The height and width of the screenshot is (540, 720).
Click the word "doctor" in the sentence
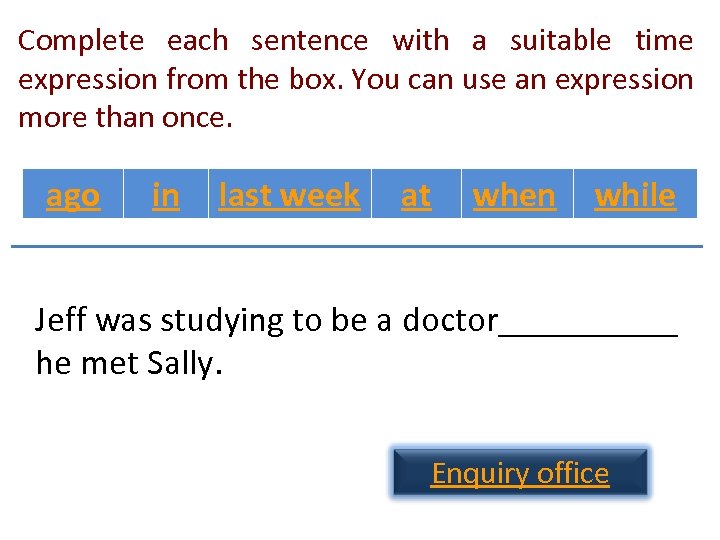(450, 321)
